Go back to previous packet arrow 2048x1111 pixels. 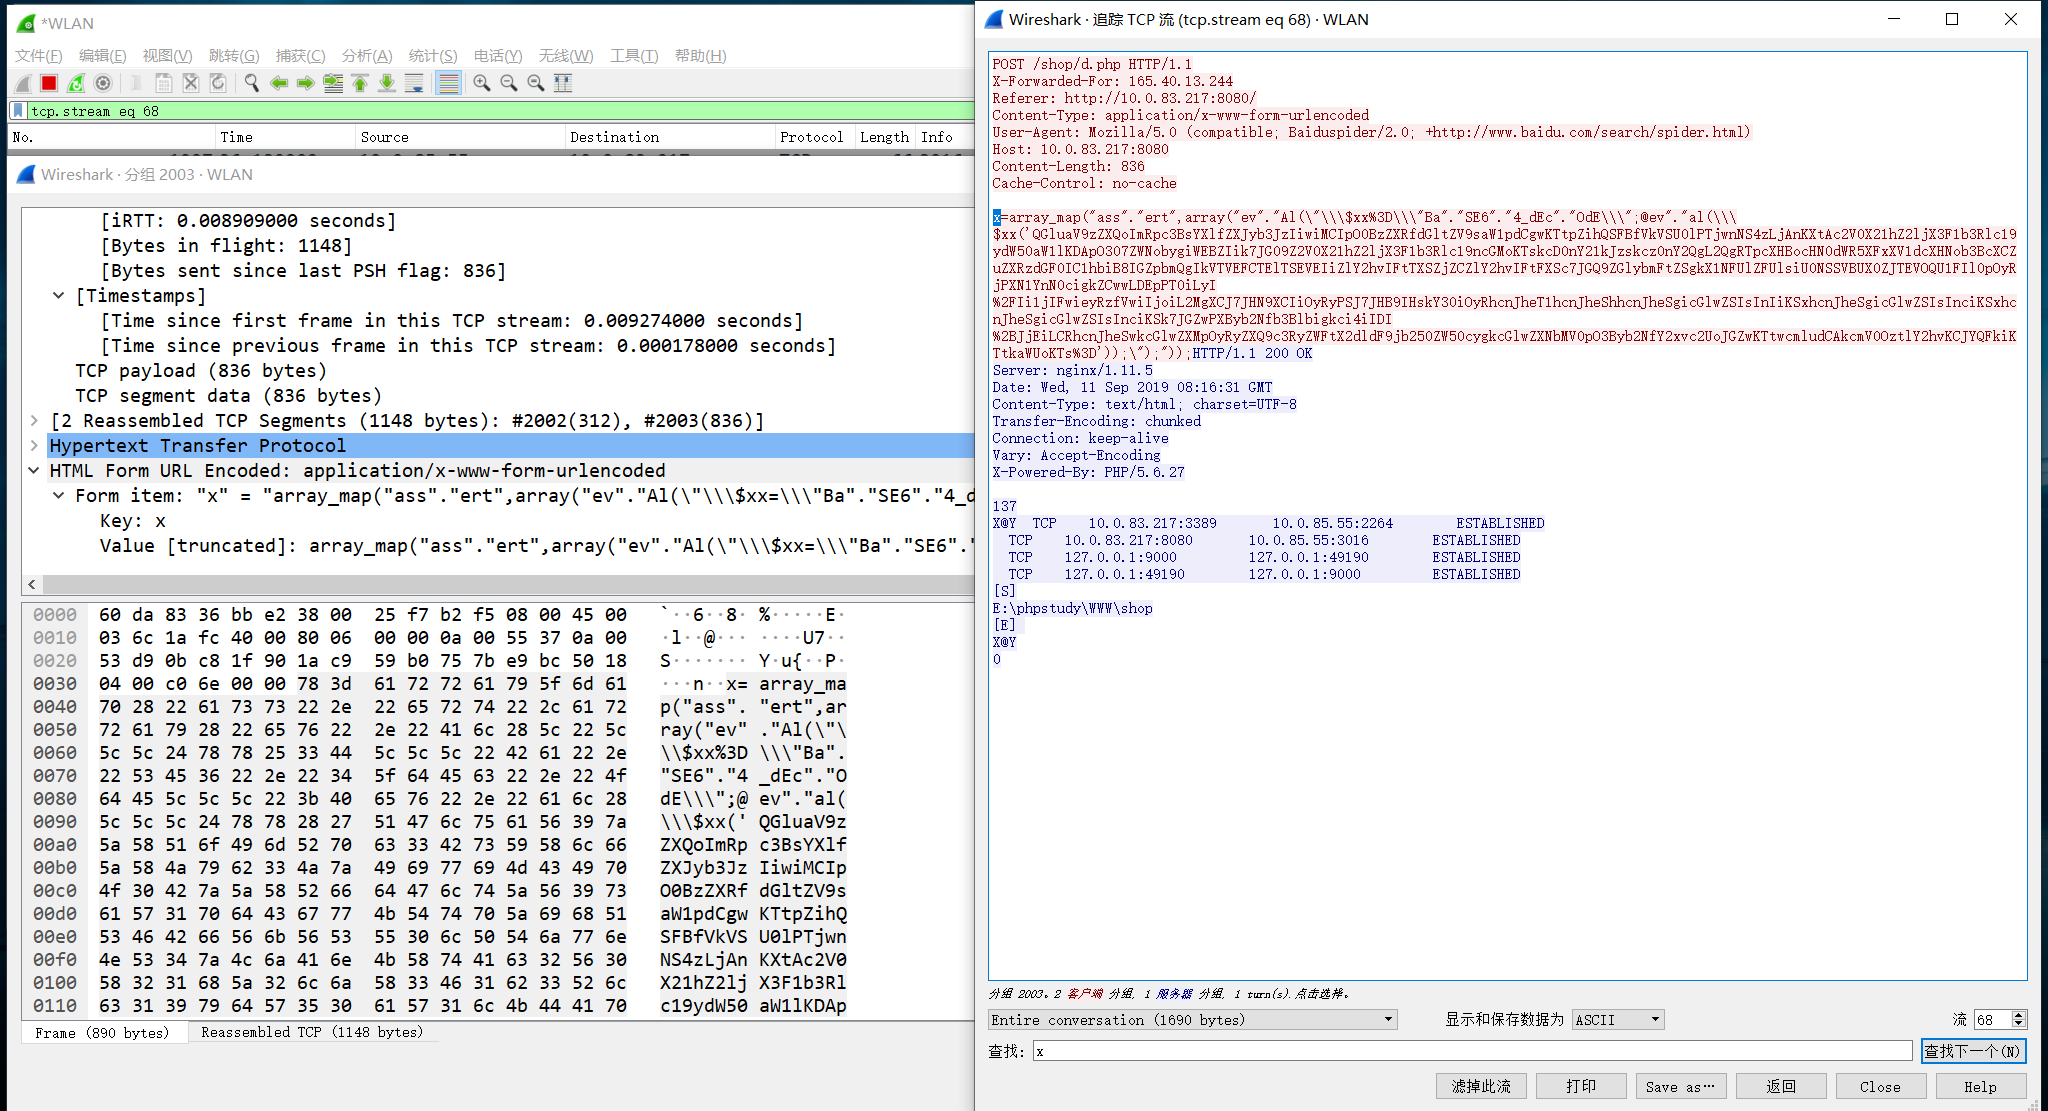tap(279, 83)
